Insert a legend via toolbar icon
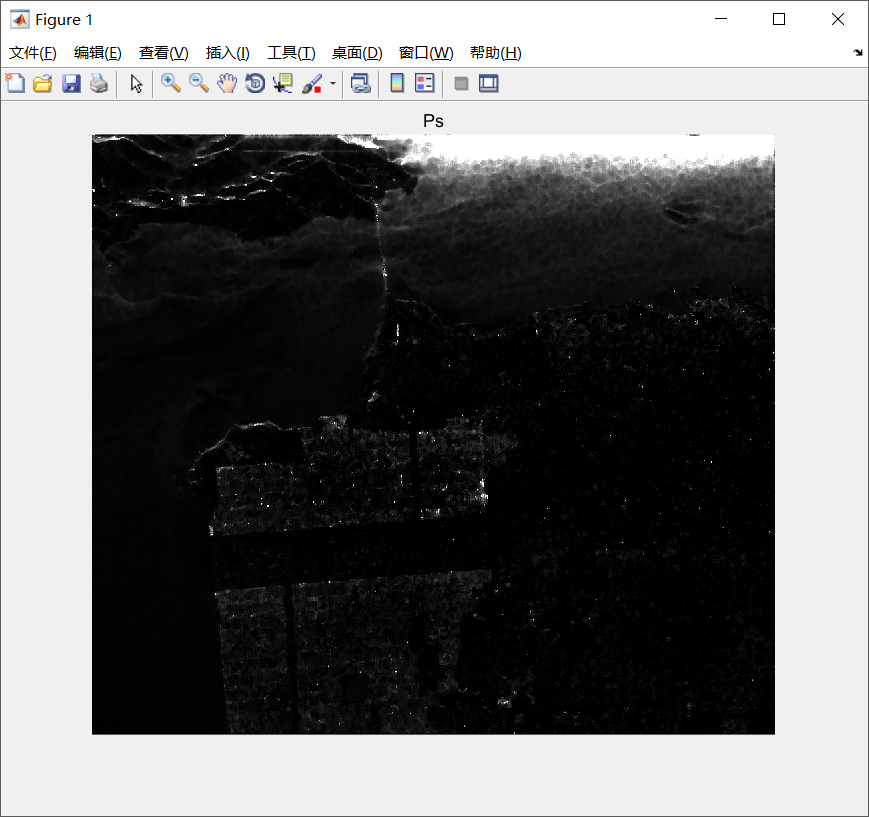 tap(425, 83)
